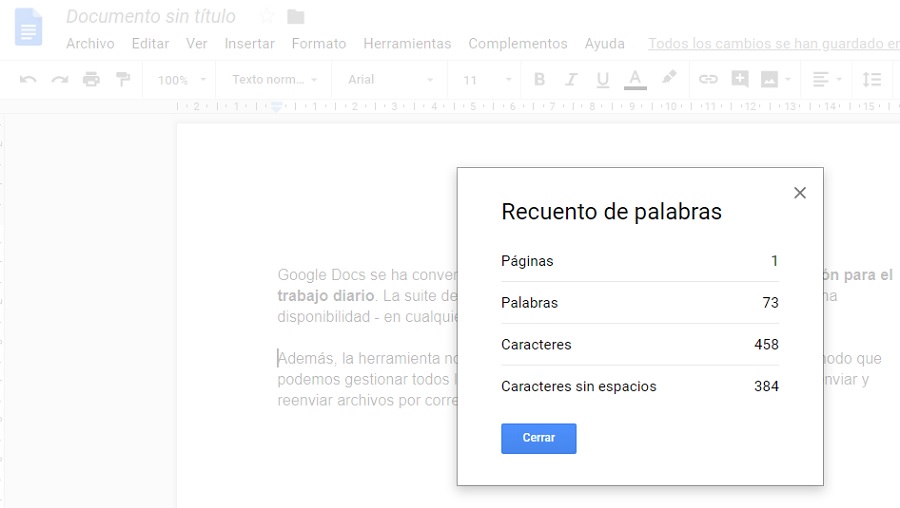Screen dimensions: 900x508
Task: Insert a link with chain icon
Action: [x=708, y=80]
